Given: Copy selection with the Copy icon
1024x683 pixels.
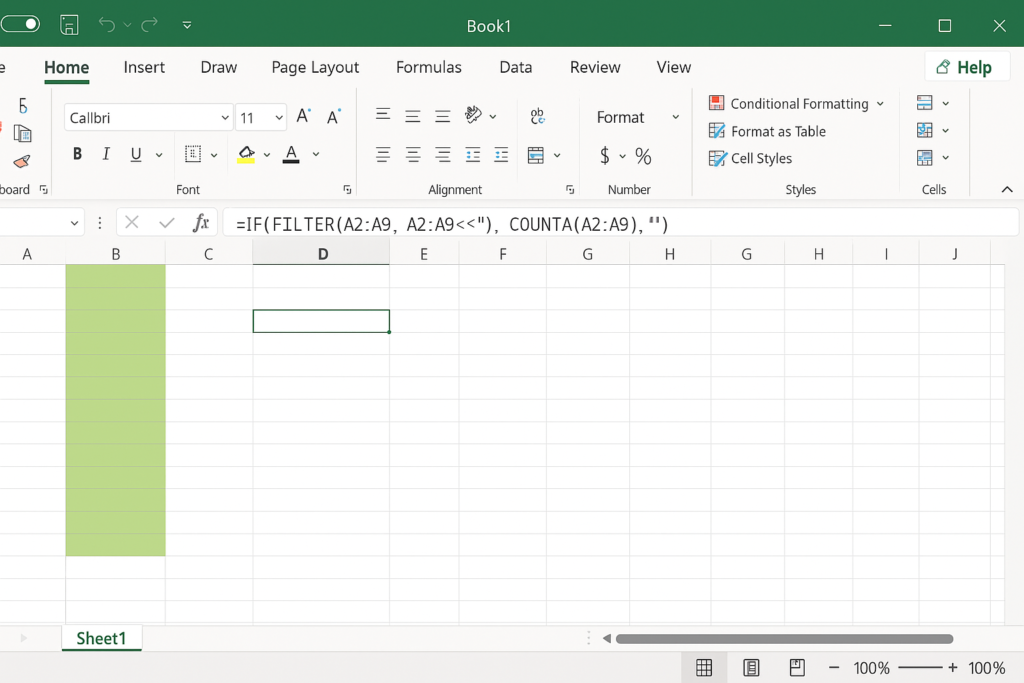Looking at the screenshot, I should click(x=23, y=133).
